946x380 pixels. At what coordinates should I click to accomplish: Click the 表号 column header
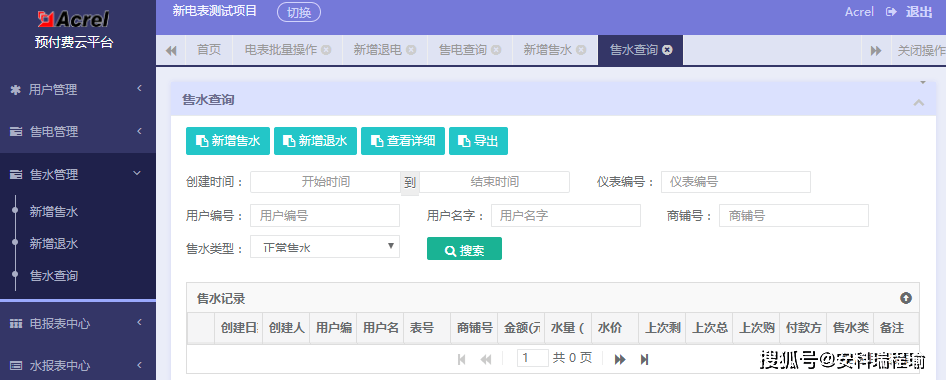(427, 328)
